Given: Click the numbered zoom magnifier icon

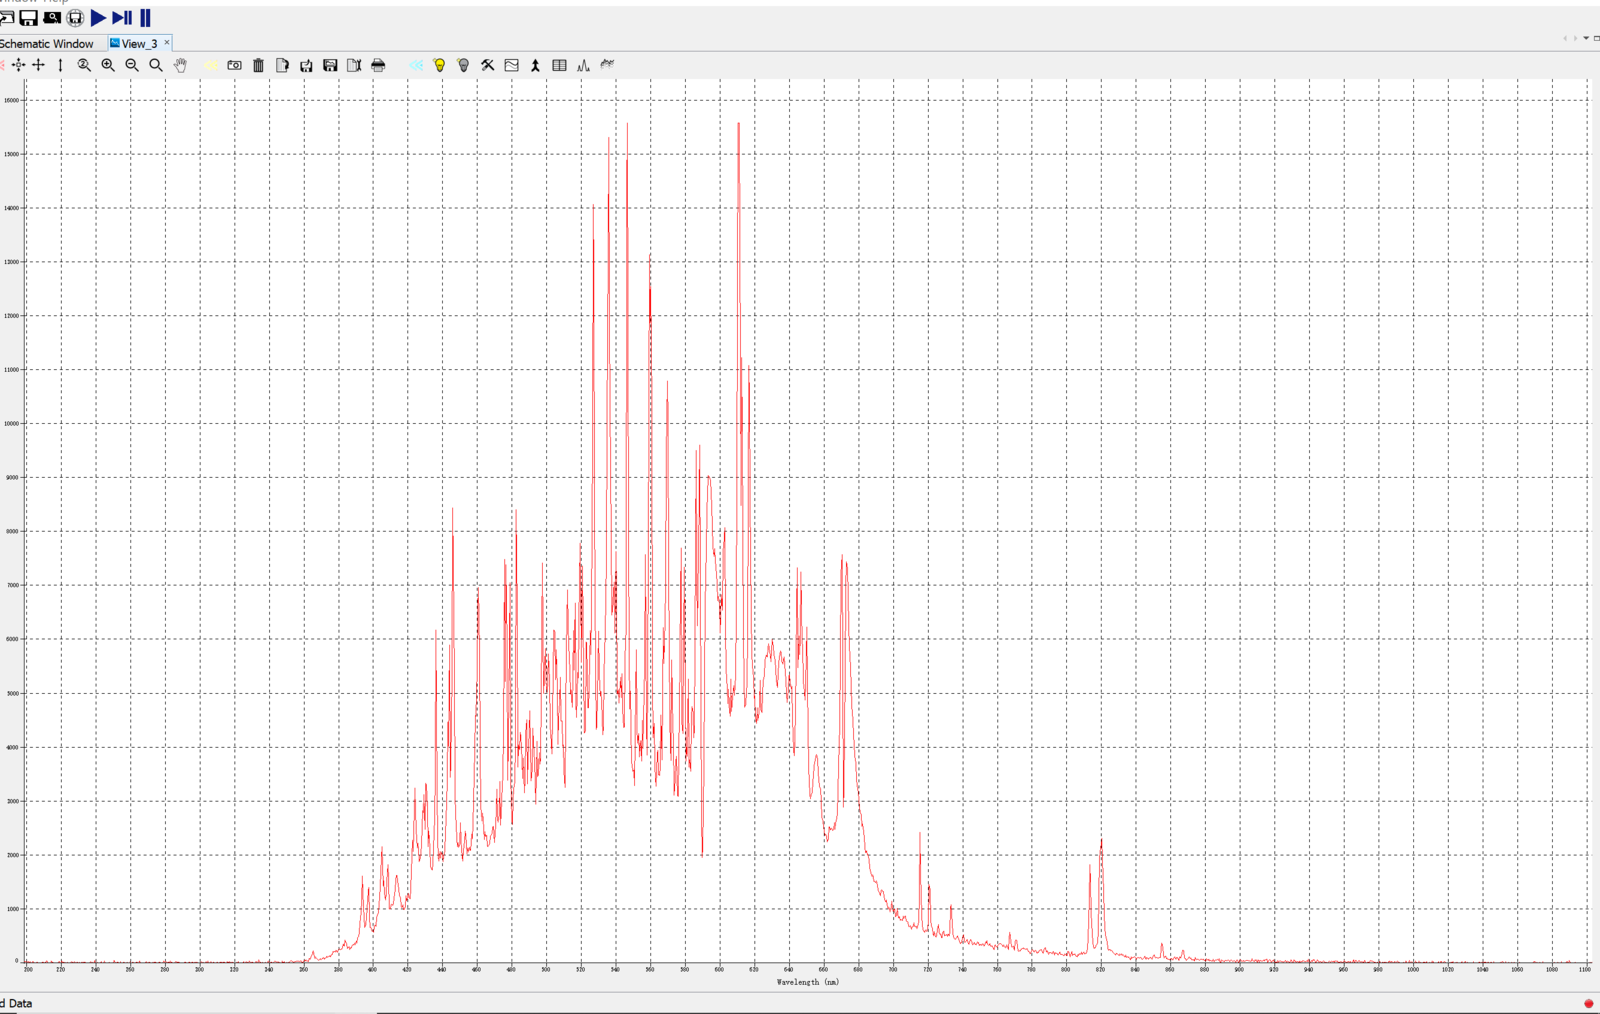Looking at the screenshot, I should coord(84,65).
